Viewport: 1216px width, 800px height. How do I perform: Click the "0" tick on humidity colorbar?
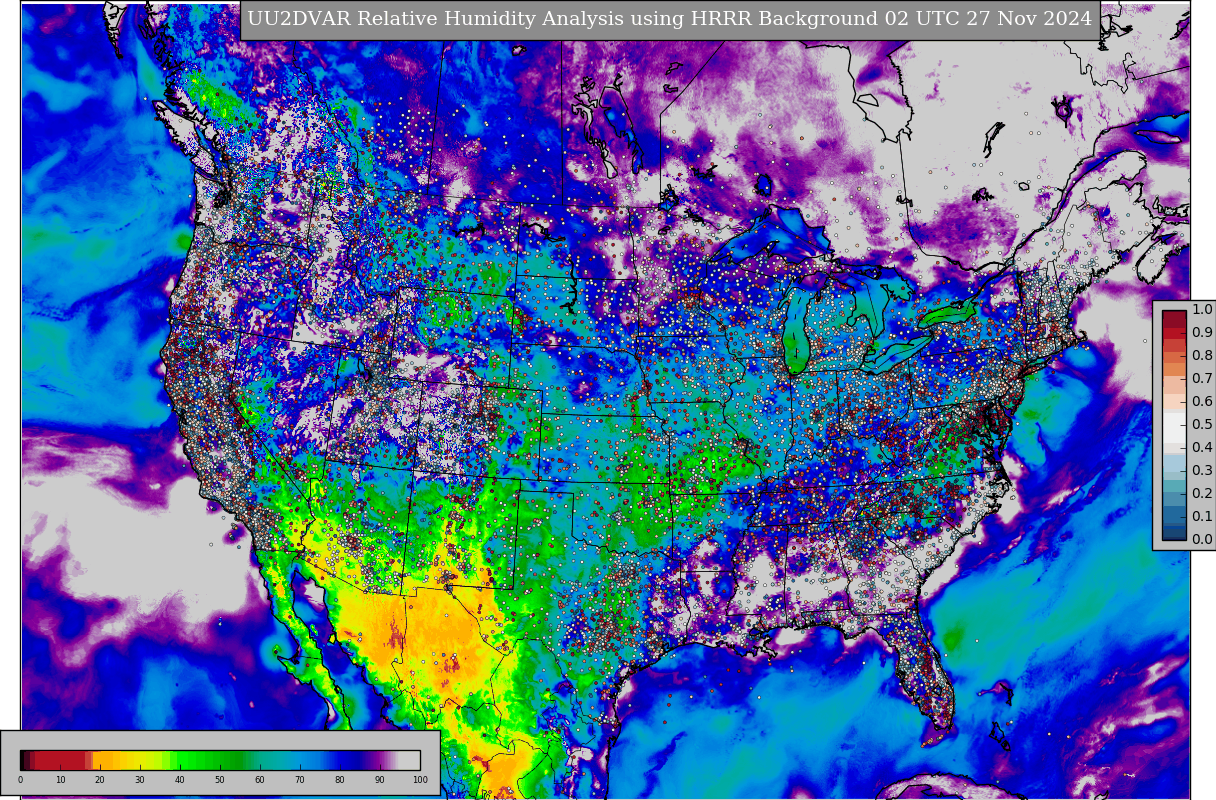click(20, 780)
